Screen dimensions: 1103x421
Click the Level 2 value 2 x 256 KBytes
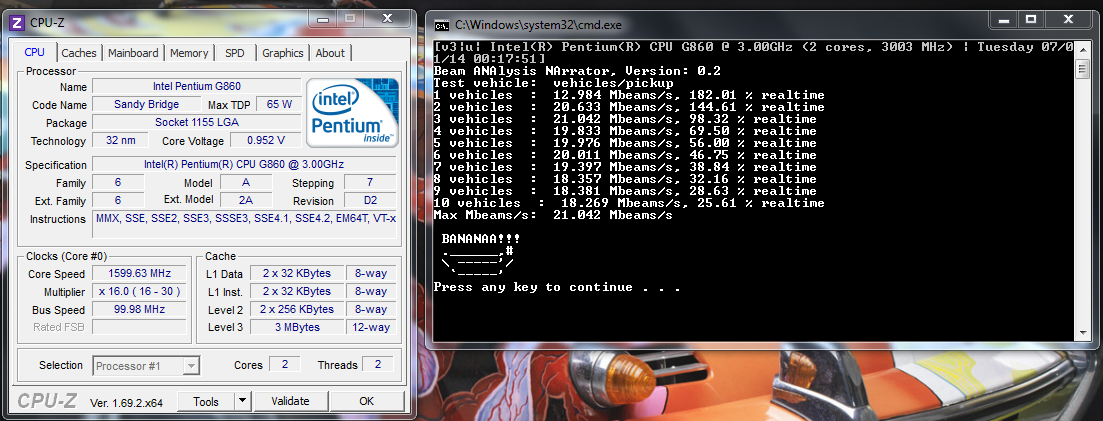pos(296,310)
